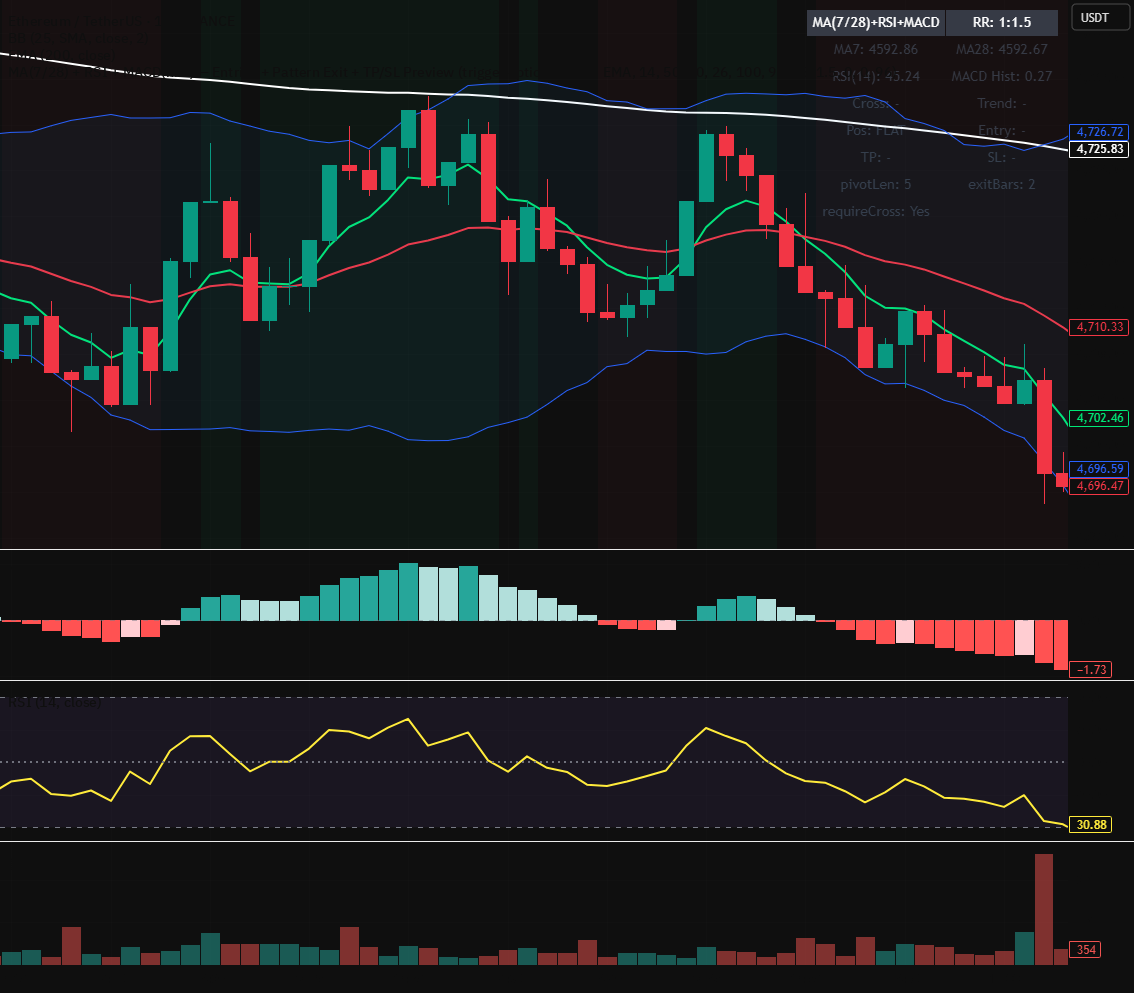The width and height of the screenshot is (1134, 993).
Task: Click the MA(7/28)+RSI+MACD table header
Action: 876,22
